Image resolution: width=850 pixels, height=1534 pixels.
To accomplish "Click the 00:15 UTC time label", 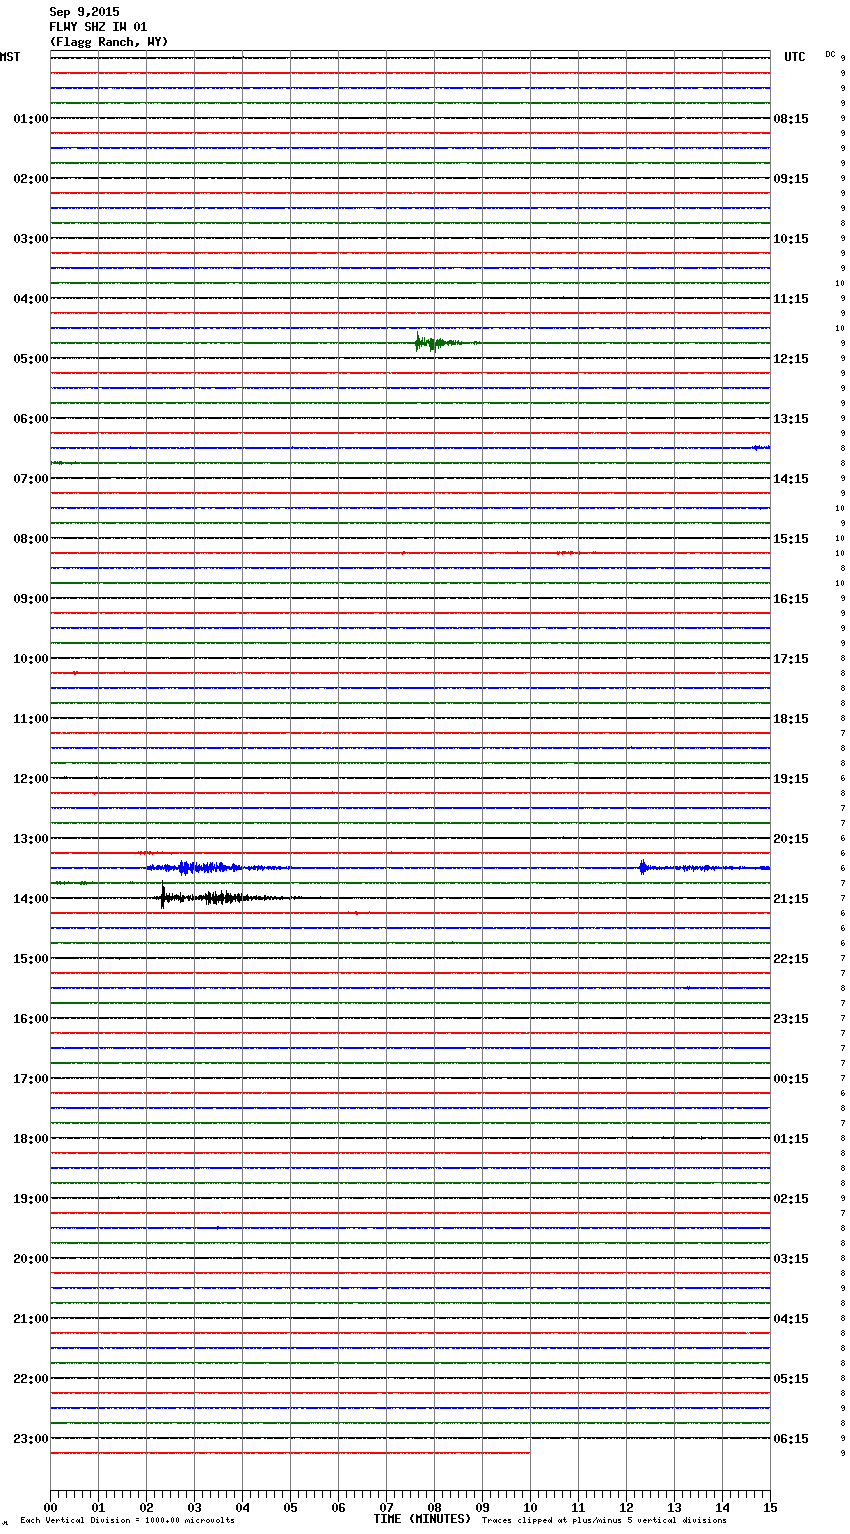I will [x=791, y=1079].
